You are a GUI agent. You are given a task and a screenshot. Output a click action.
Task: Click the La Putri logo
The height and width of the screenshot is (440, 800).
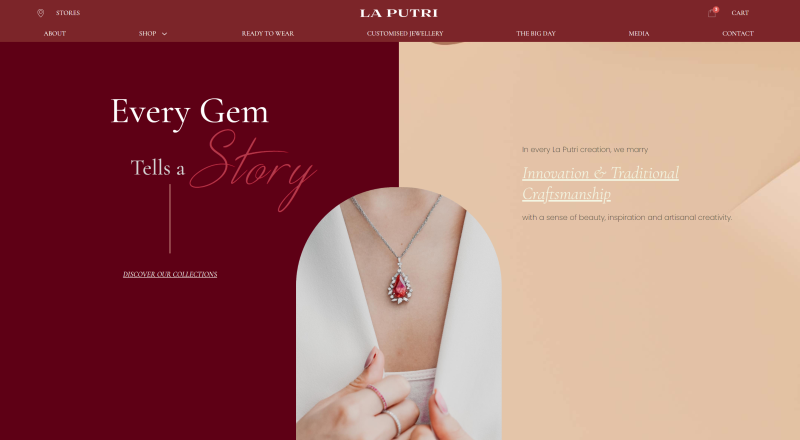tap(399, 13)
